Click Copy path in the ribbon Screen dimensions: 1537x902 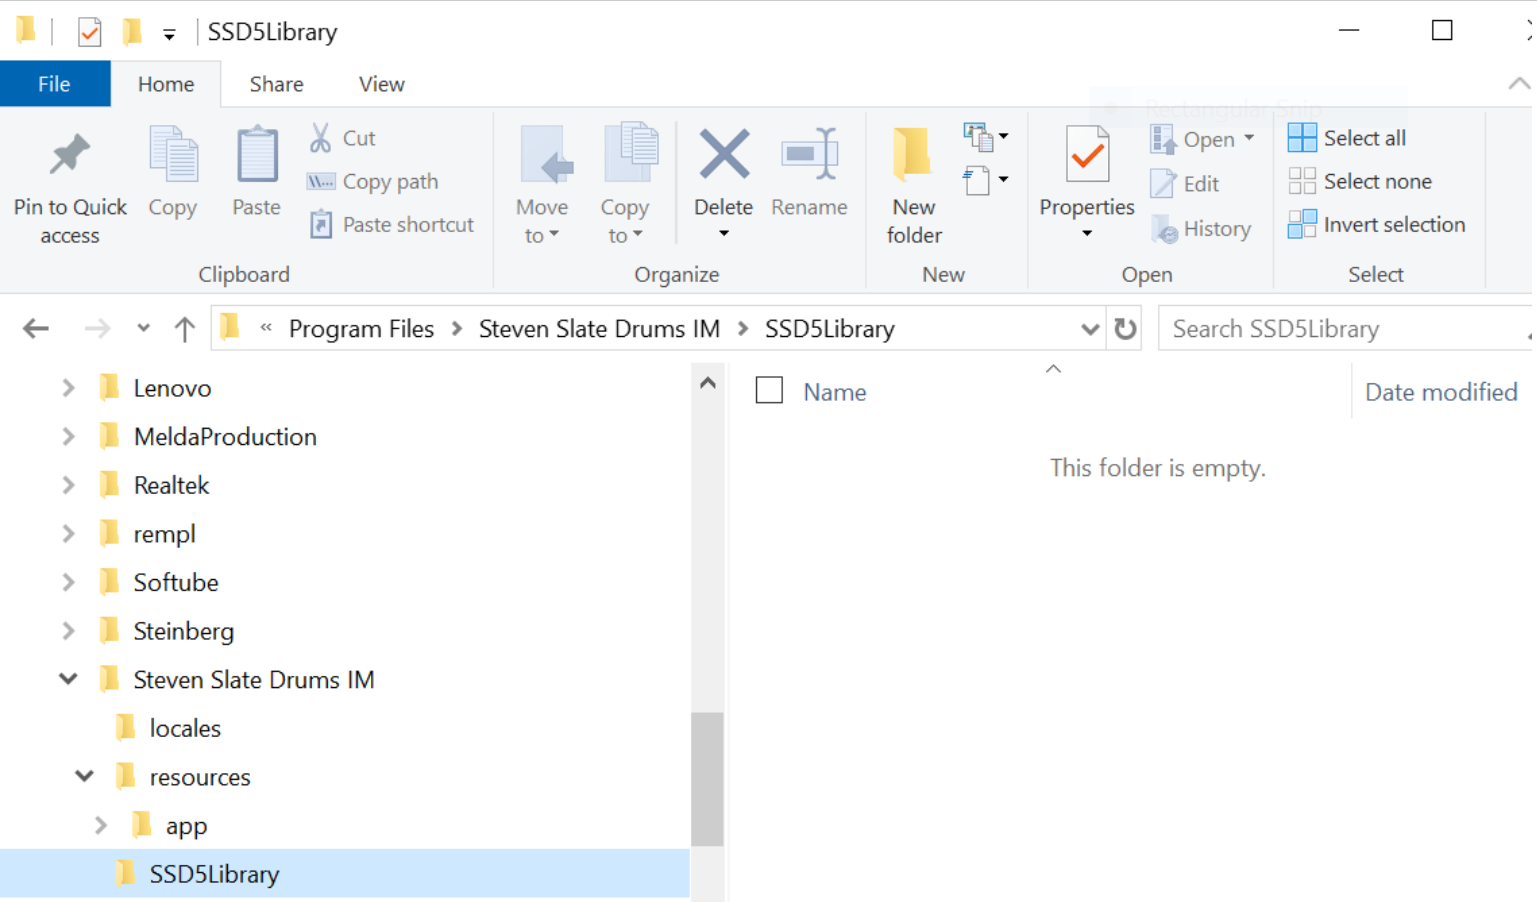(x=373, y=181)
